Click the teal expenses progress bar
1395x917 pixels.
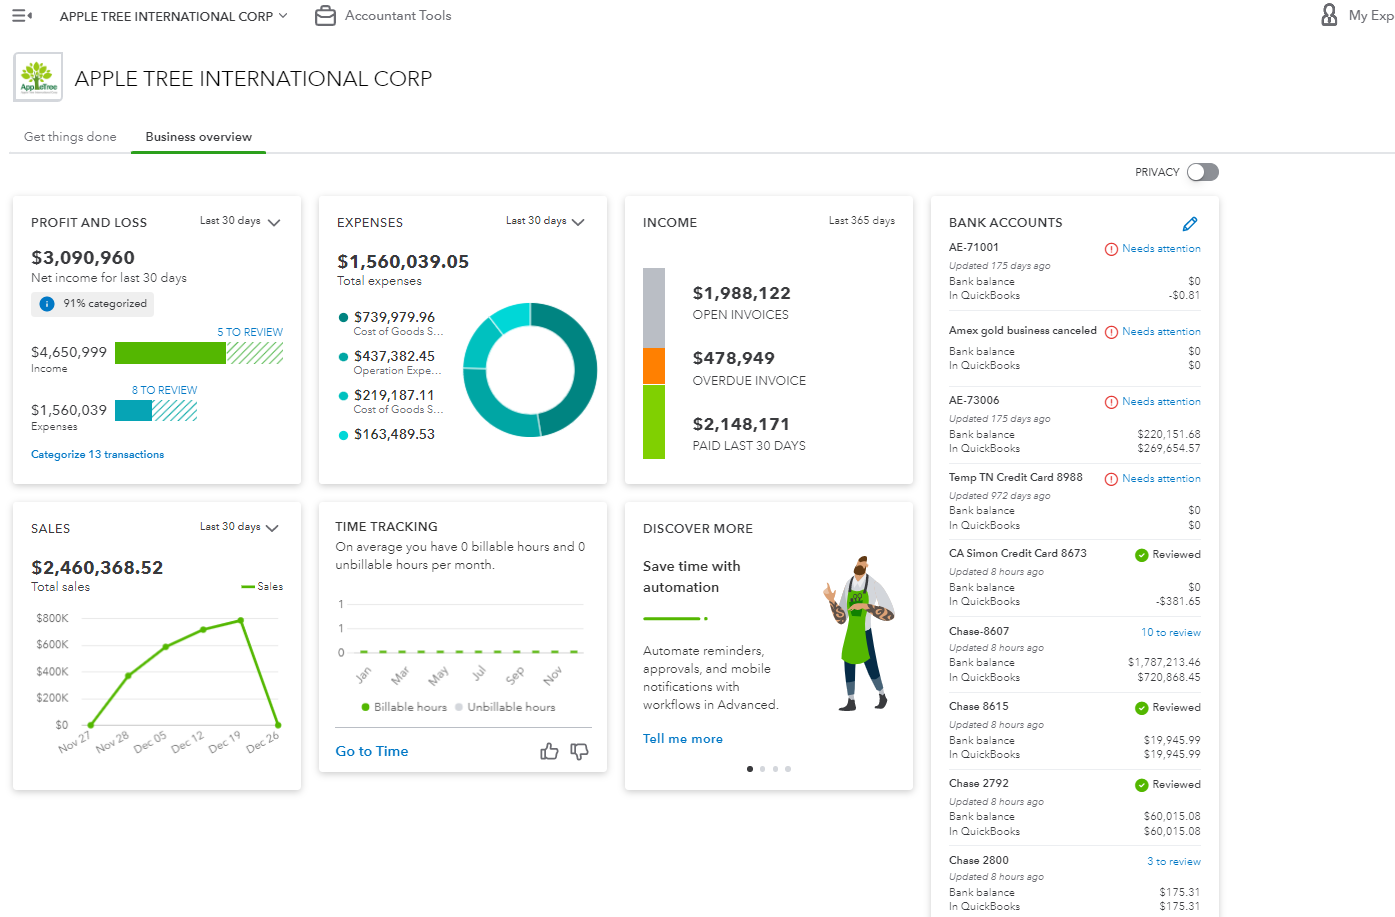[133, 411]
